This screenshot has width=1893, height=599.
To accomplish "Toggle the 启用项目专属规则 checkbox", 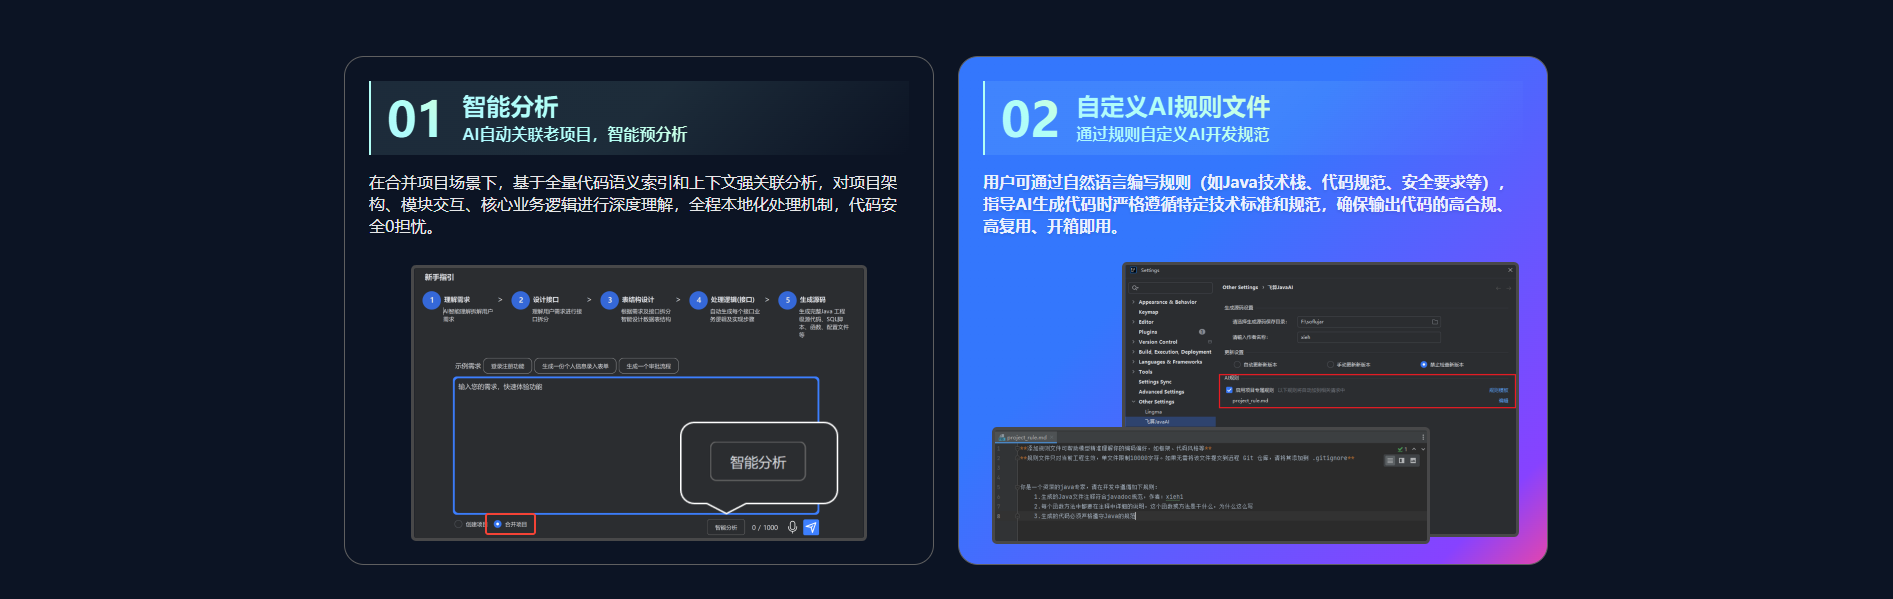I will pyautogui.click(x=1229, y=390).
